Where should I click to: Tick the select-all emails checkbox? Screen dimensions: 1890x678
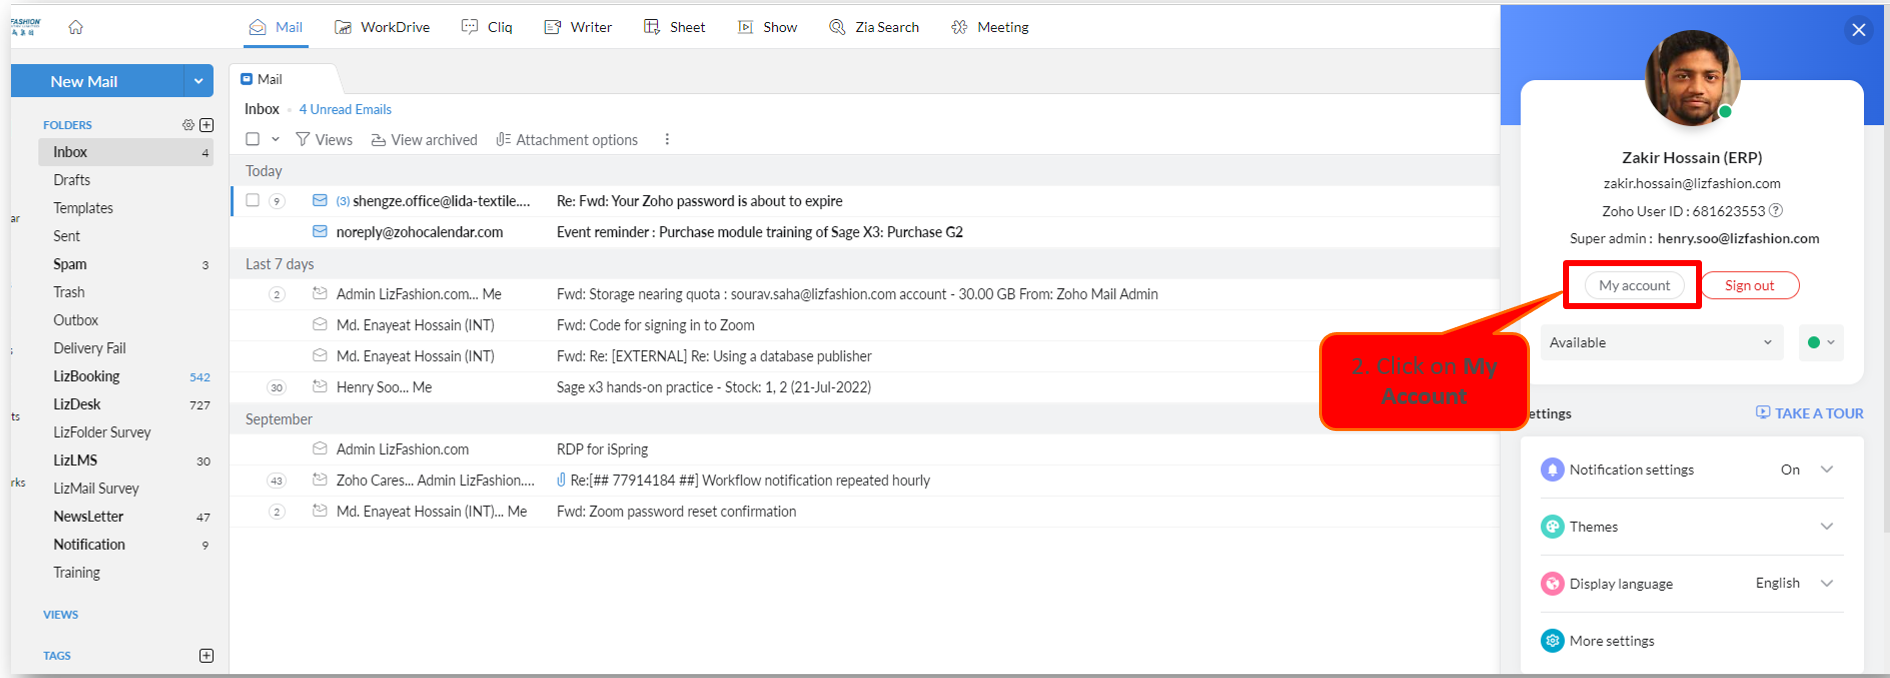253,139
